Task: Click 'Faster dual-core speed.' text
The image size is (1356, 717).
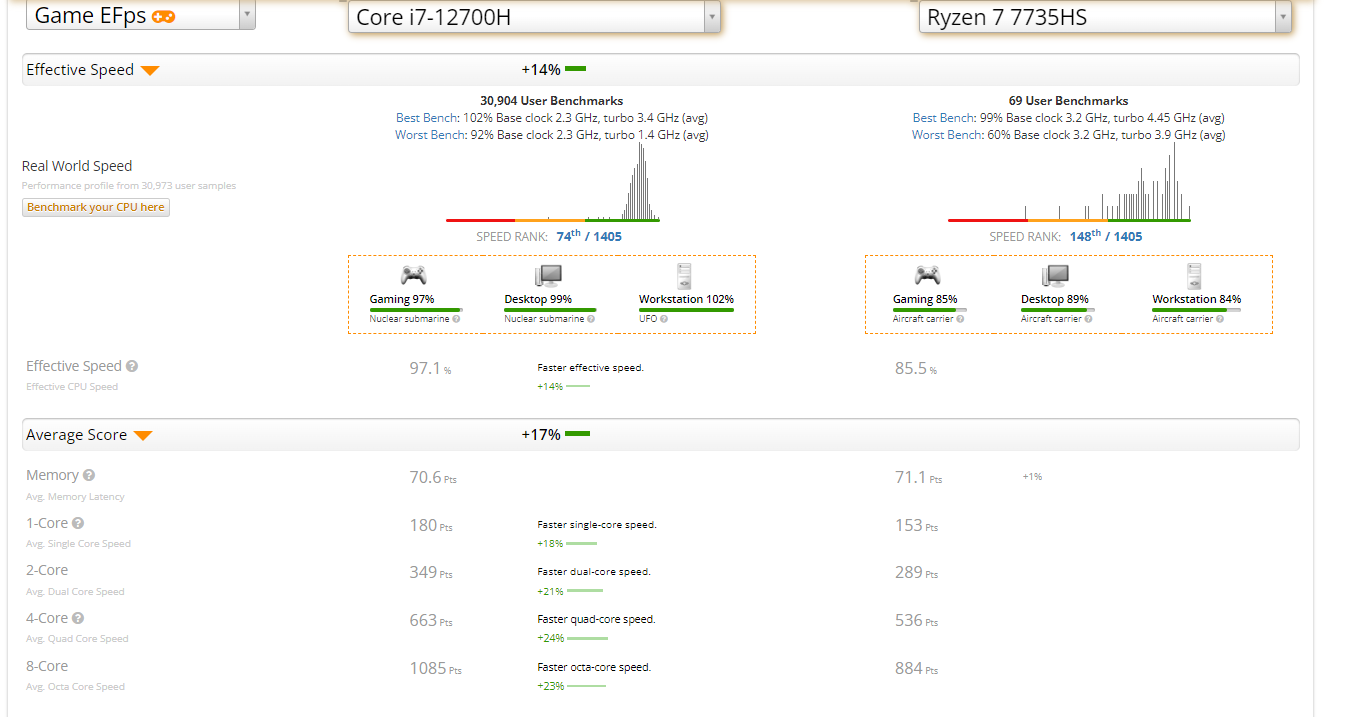Action: tap(594, 572)
